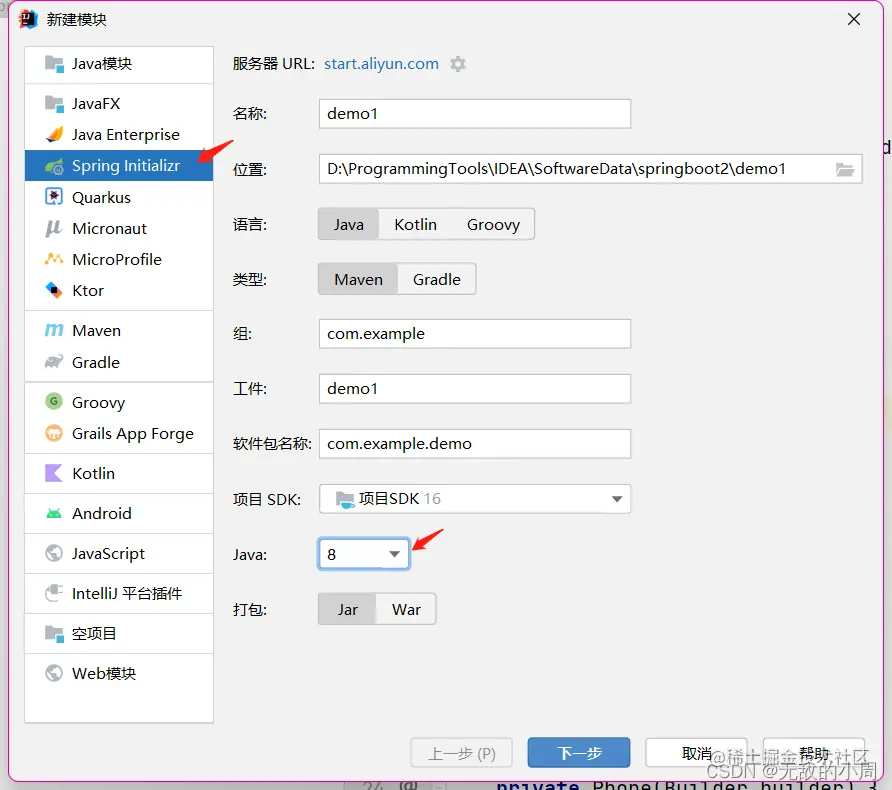The image size is (892, 790).
Task: Choose Quarkus in the sidebar
Action: tap(119, 197)
